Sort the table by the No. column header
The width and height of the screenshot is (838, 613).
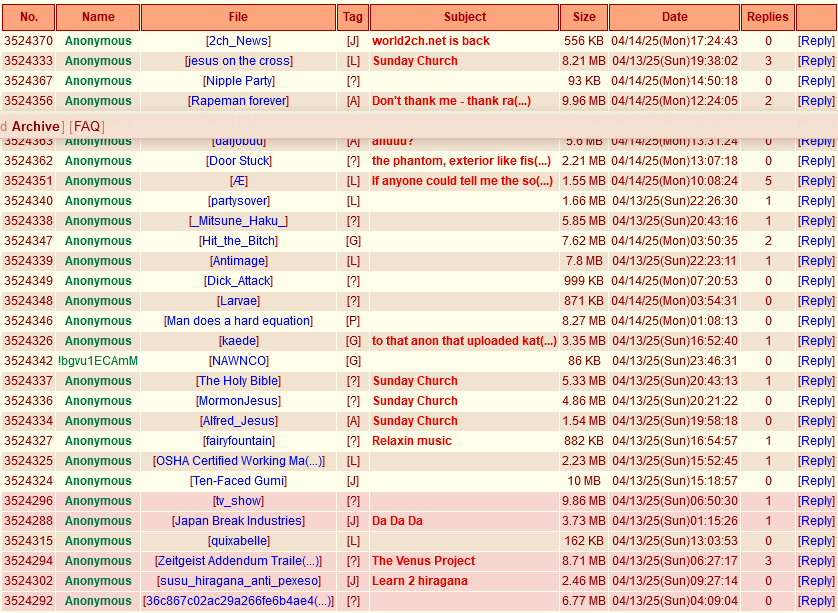(x=29, y=17)
